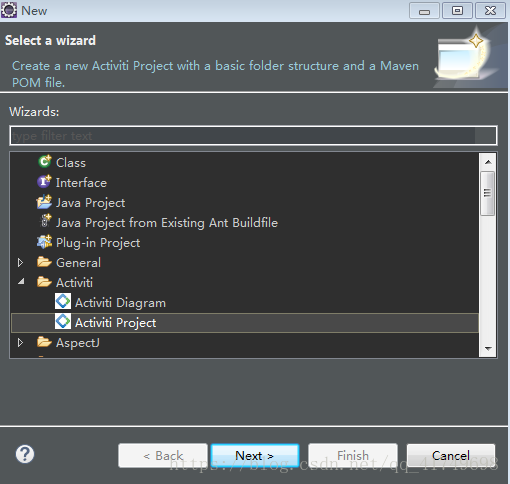
Task: Select the Activiti Diagram entry
Action: coord(120,303)
